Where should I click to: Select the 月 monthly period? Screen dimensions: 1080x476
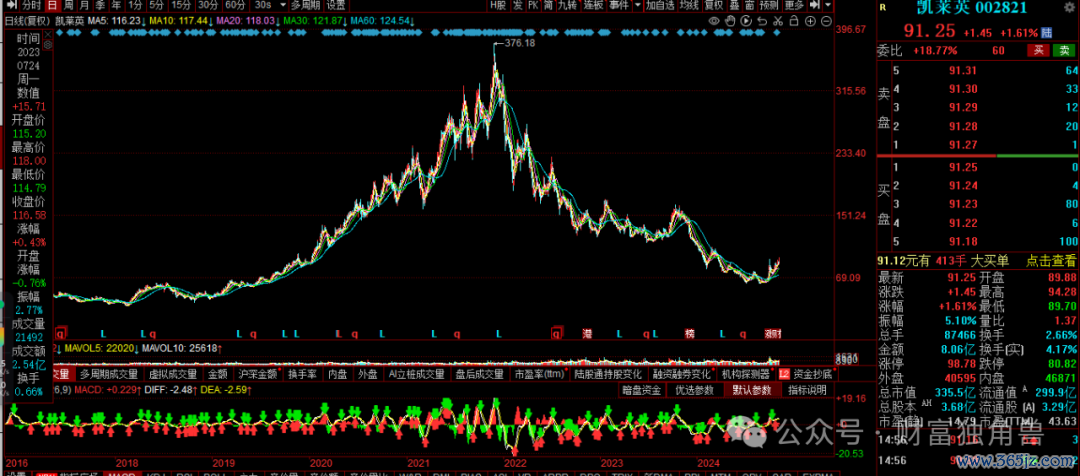pos(84,6)
